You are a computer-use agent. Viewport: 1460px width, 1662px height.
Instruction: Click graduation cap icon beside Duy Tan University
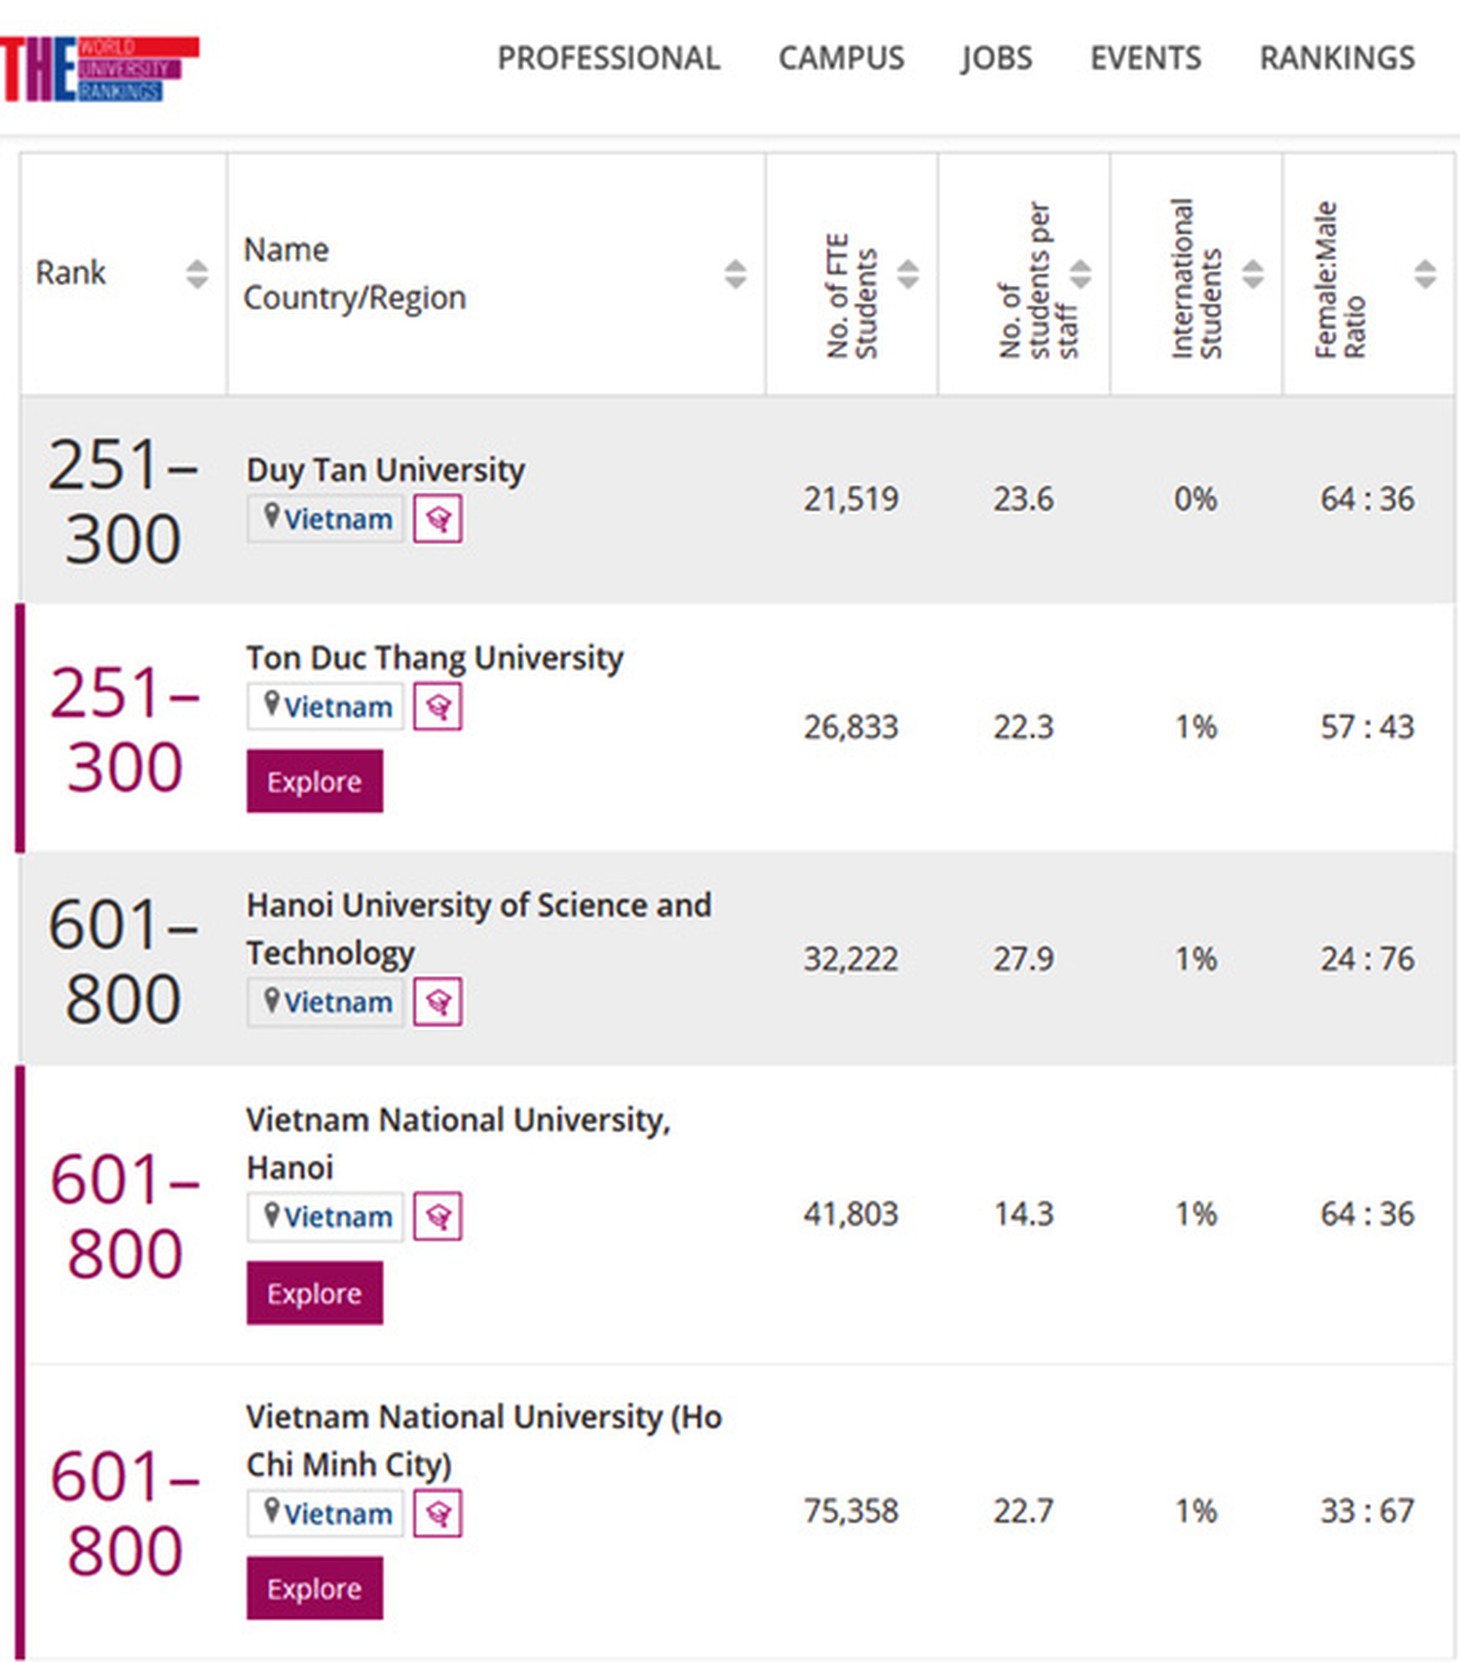click(438, 518)
